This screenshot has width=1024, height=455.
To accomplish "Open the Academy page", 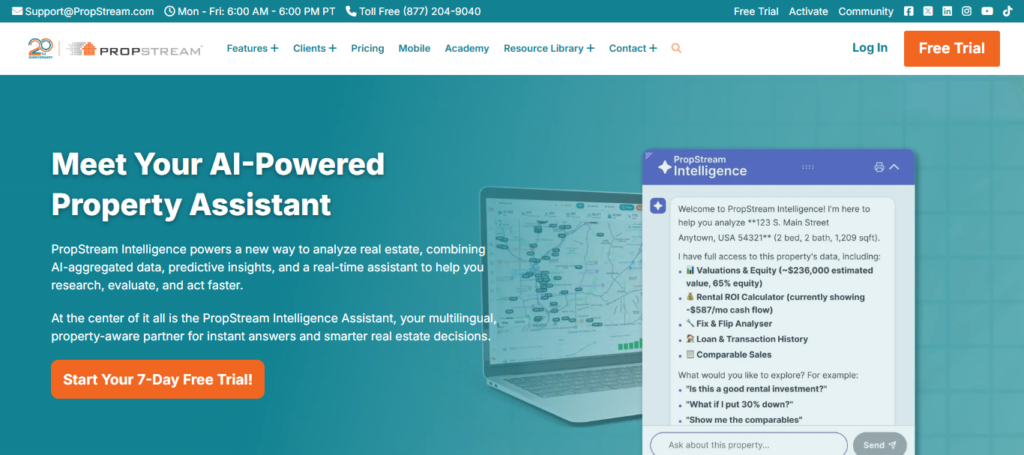I will pos(467,48).
